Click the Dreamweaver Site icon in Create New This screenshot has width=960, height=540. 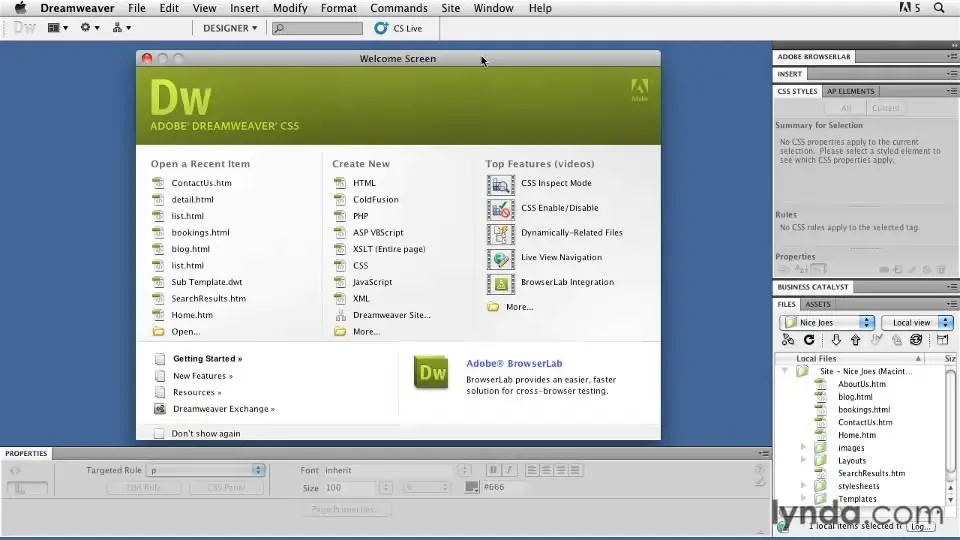pyautogui.click(x=340, y=315)
